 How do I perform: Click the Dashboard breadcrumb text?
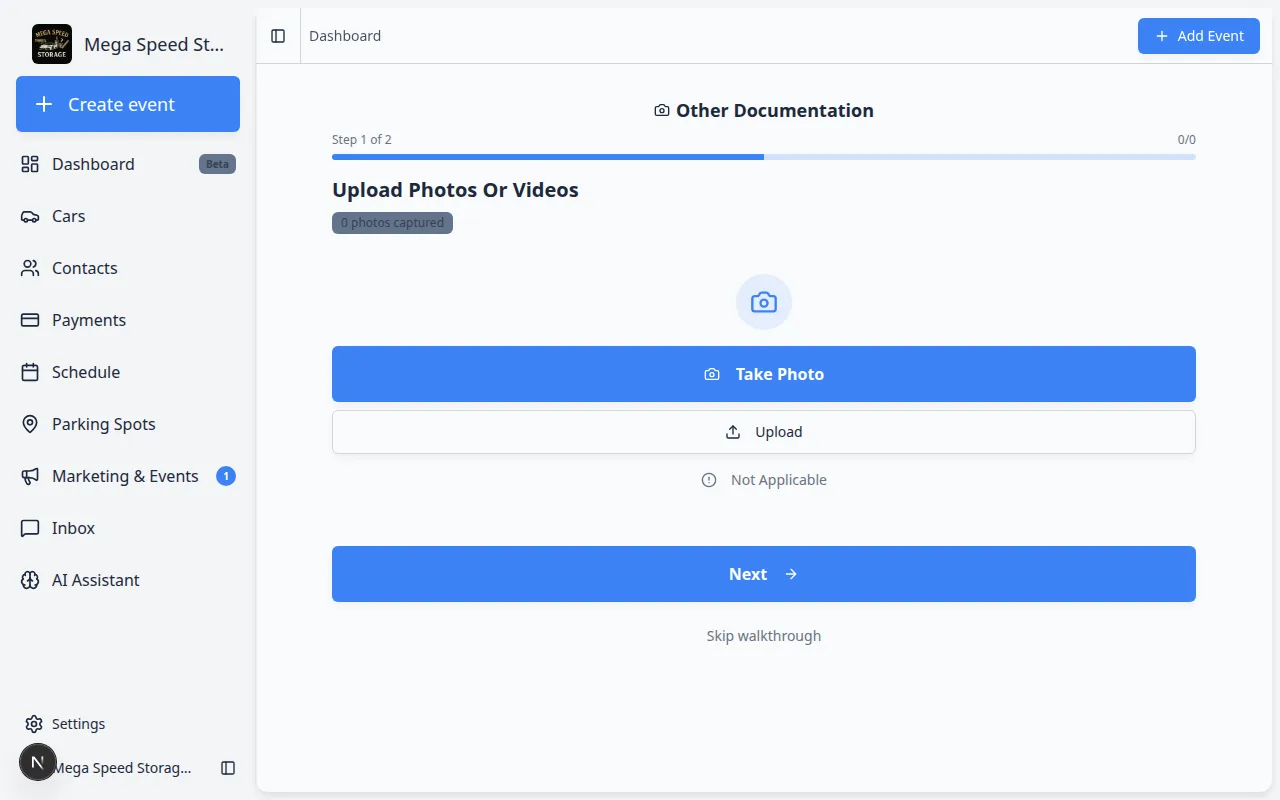tap(345, 36)
